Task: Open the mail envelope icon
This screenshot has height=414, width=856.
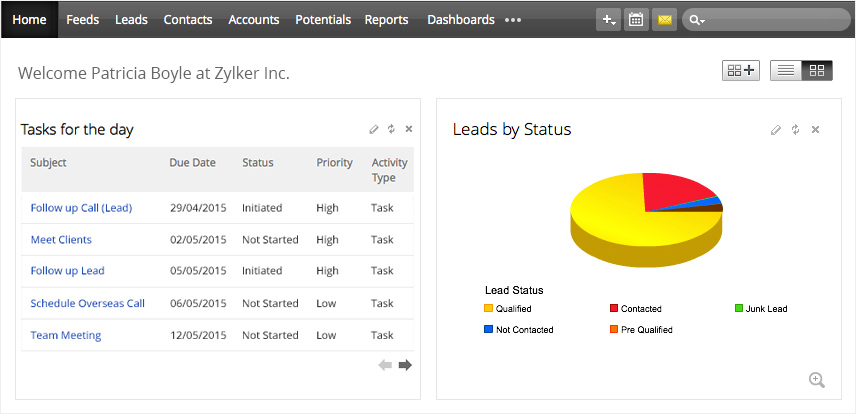Action: coord(664,20)
